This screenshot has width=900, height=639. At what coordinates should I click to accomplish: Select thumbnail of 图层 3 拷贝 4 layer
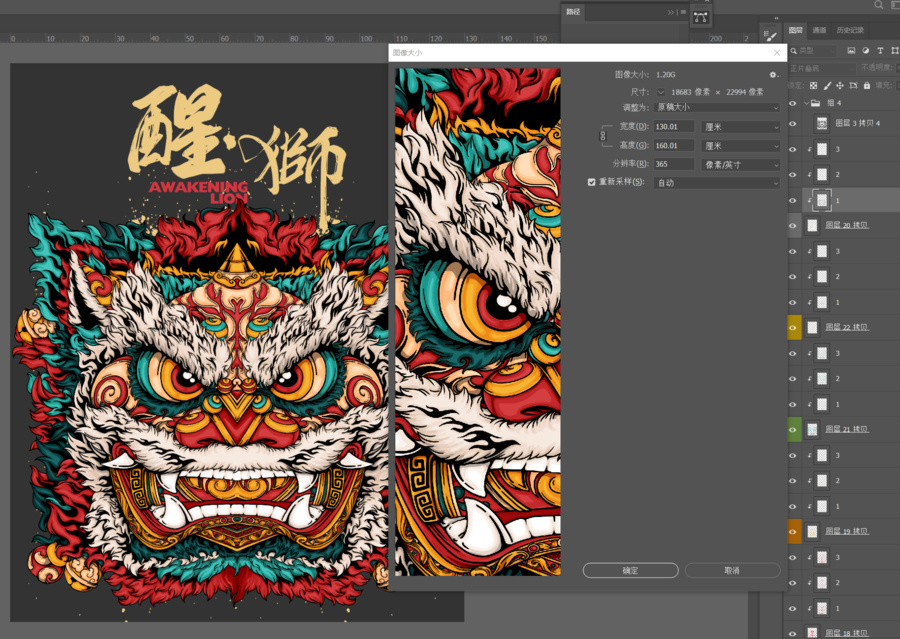(x=822, y=123)
